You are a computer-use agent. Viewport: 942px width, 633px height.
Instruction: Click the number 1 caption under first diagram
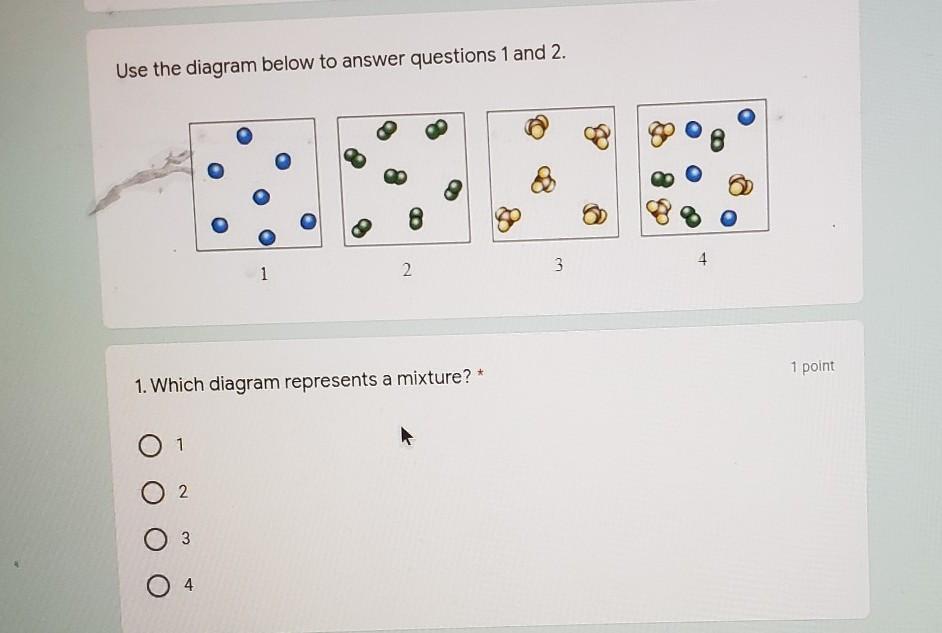(263, 273)
